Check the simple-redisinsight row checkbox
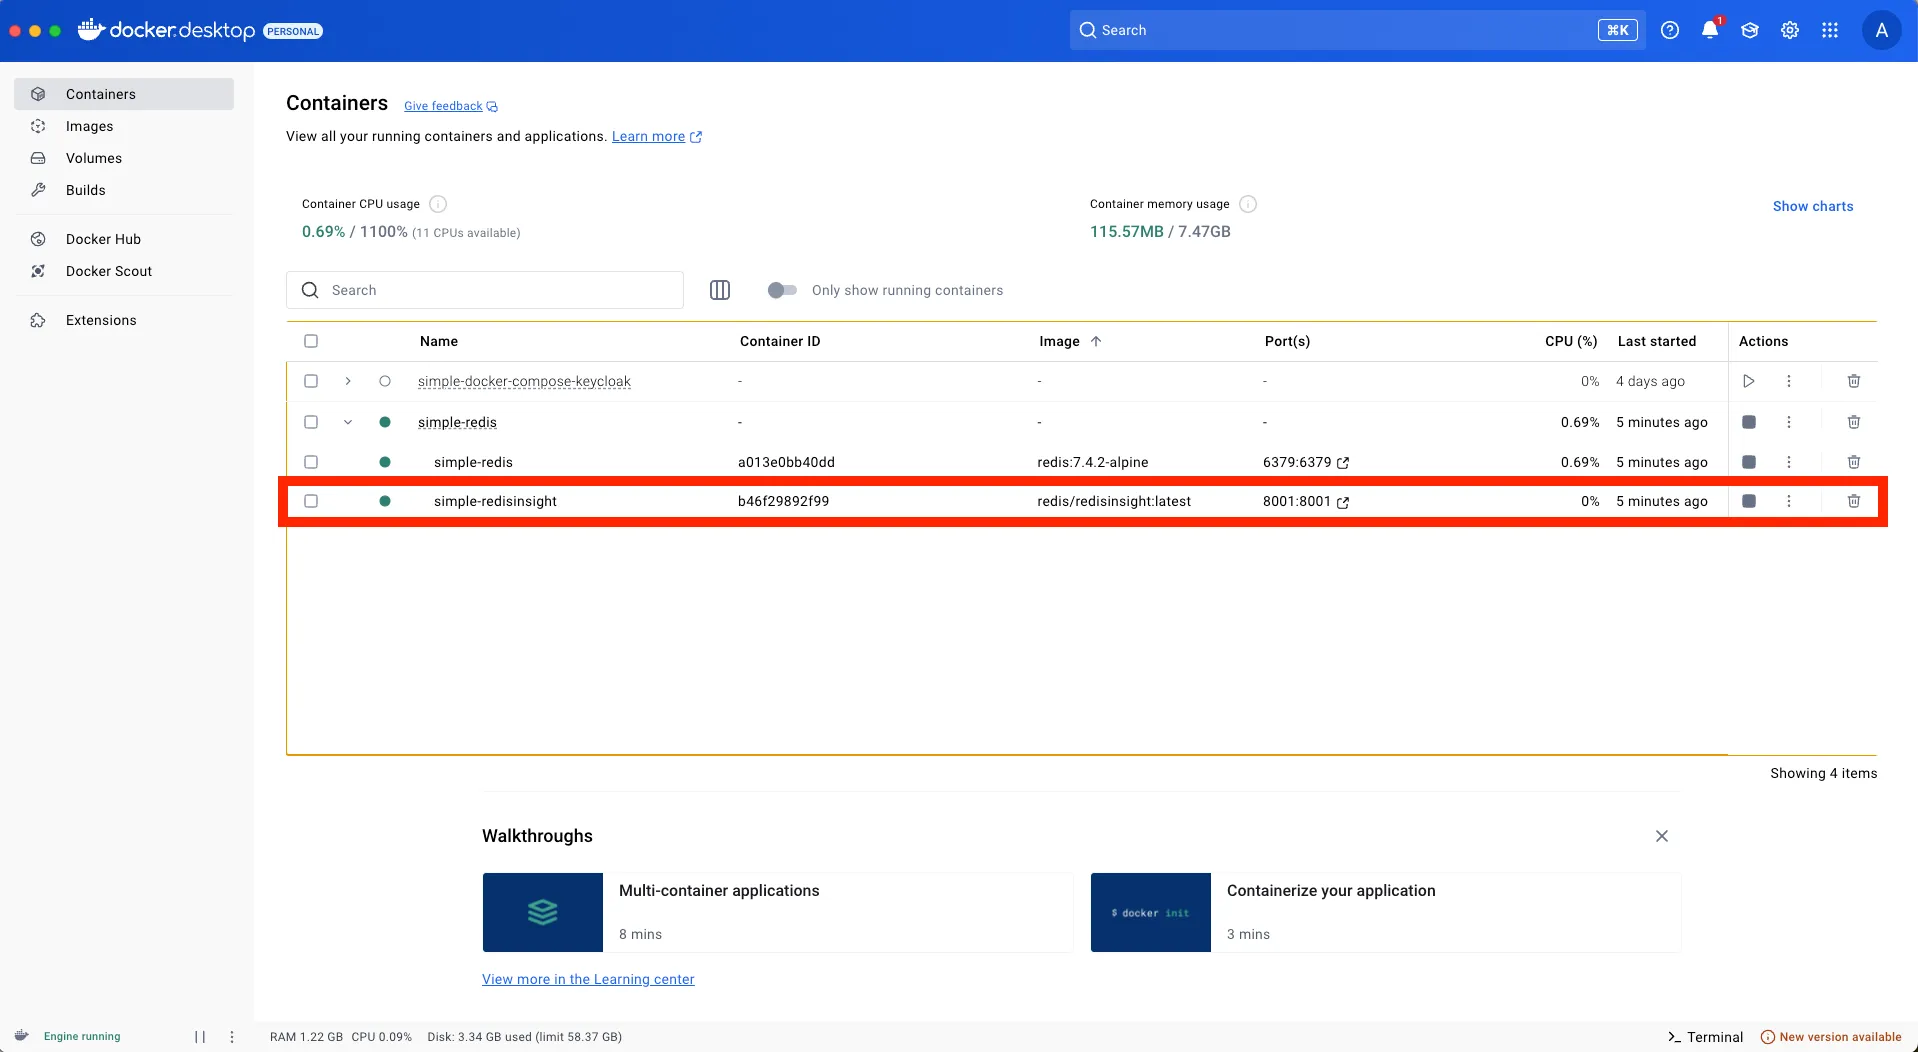The height and width of the screenshot is (1052, 1918). (311, 501)
